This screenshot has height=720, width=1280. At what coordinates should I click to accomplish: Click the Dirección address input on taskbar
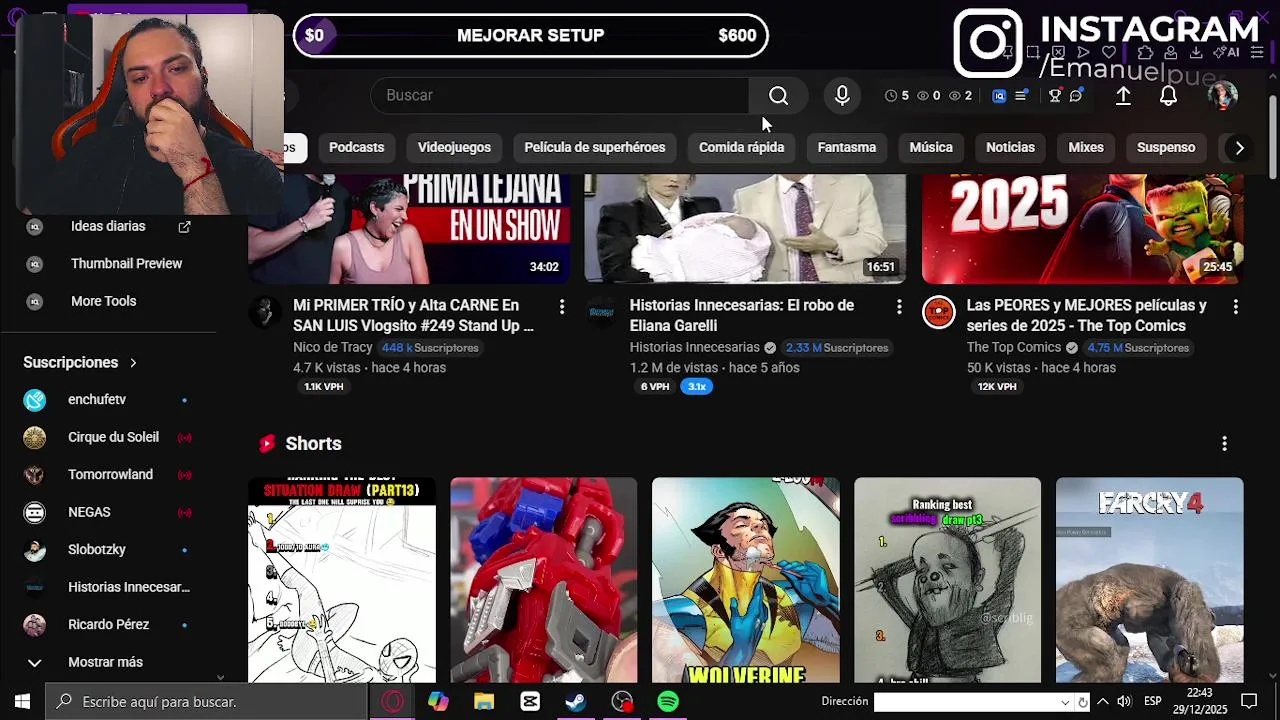click(x=965, y=702)
